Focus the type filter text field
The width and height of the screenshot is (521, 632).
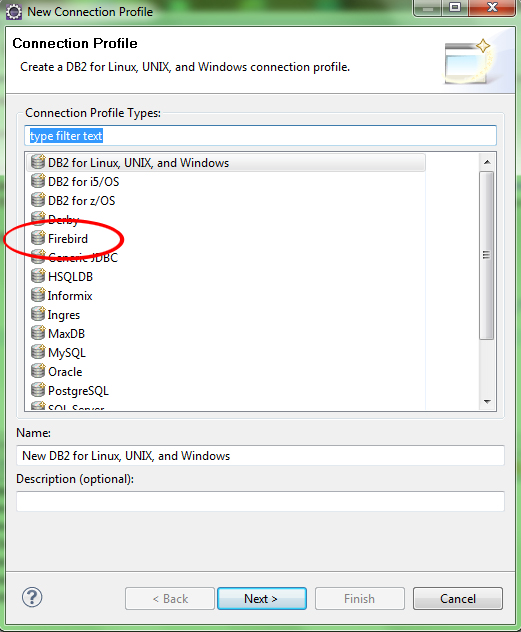tap(260, 136)
